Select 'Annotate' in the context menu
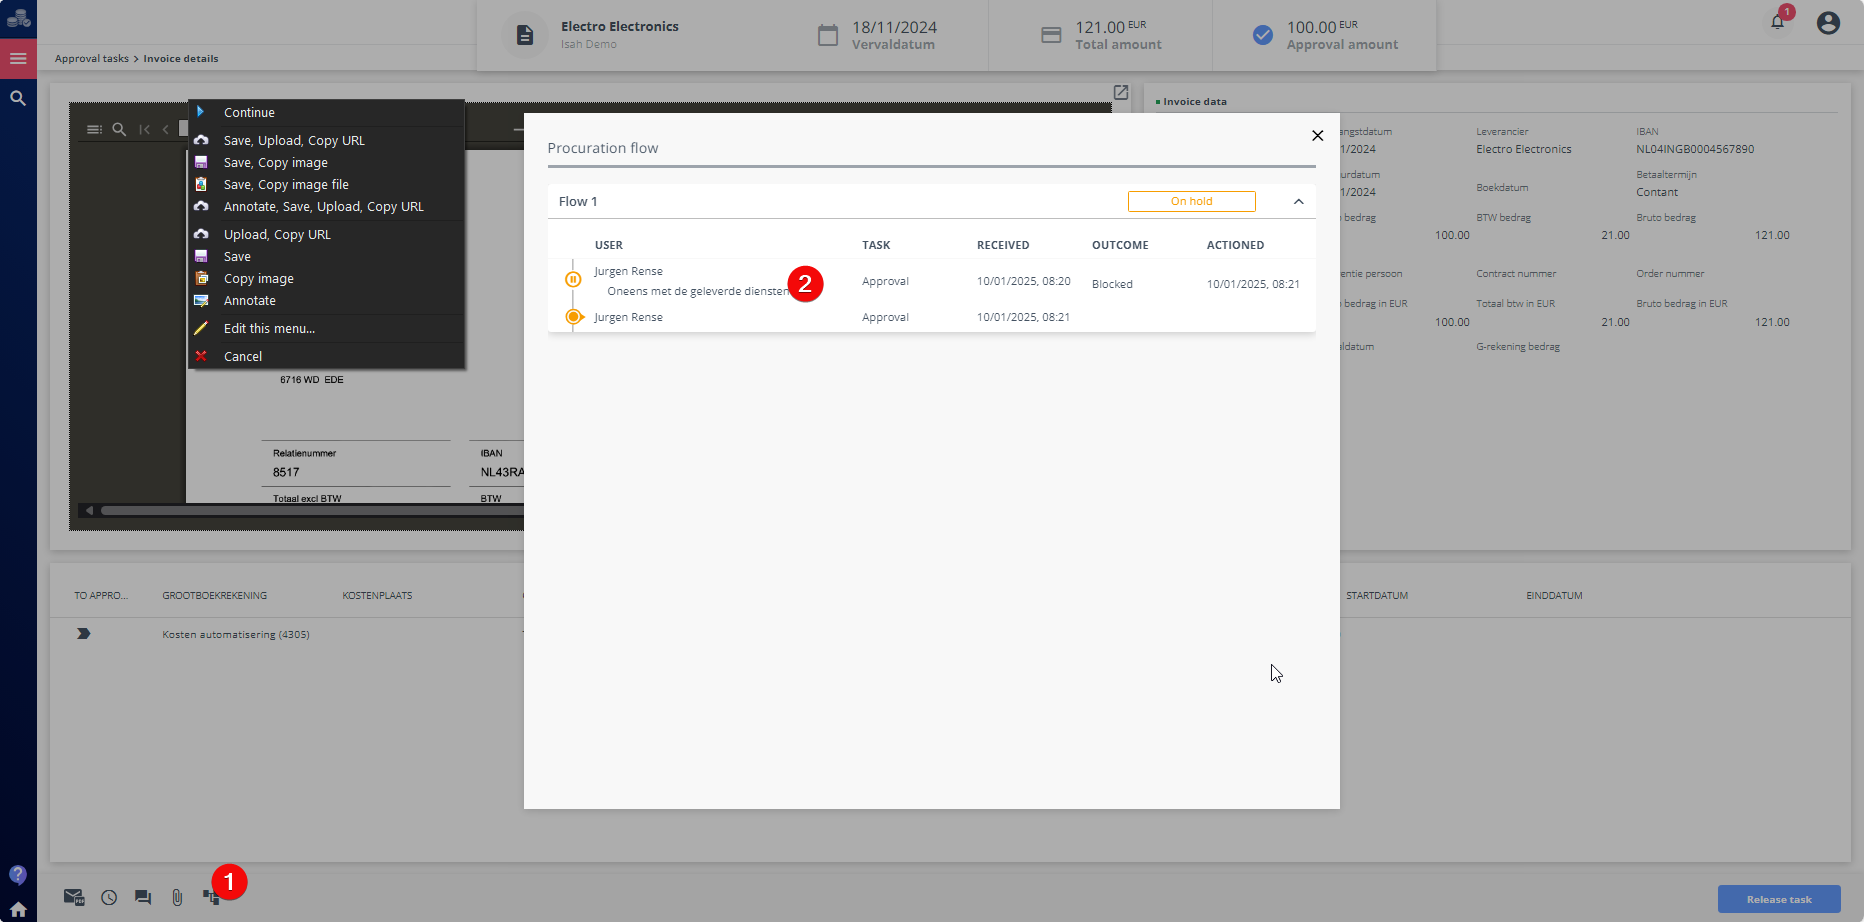This screenshot has width=1864, height=922. (x=250, y=301)
